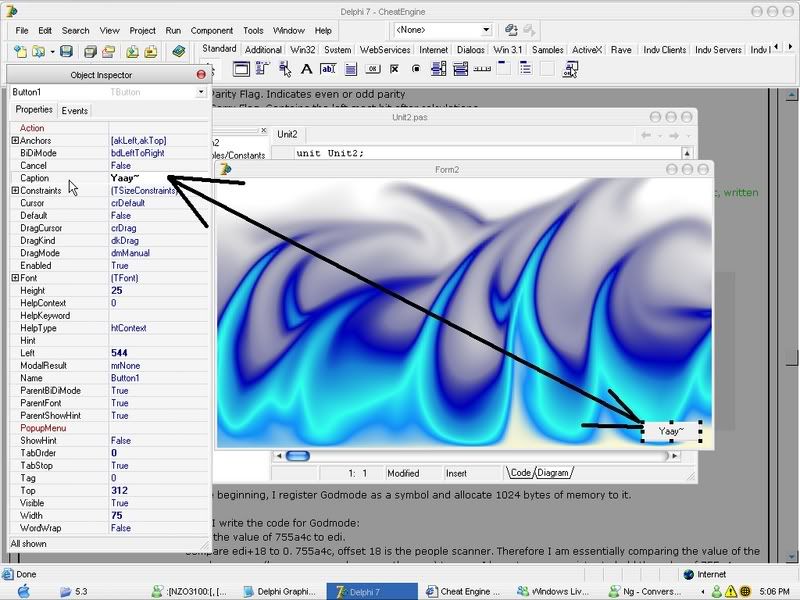Select the ScrollBar component in the palette

(x=482, y=69)
